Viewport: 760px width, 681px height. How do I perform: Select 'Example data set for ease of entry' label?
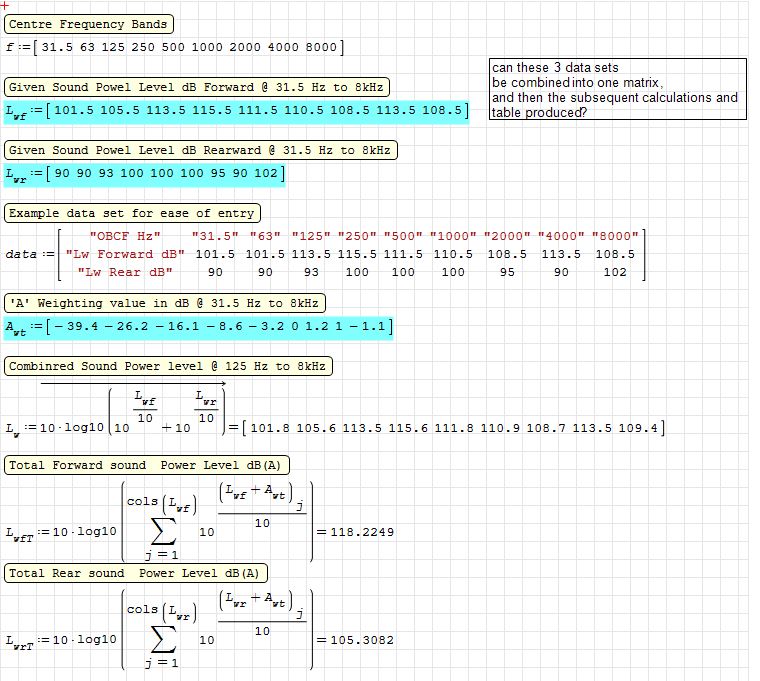132,213
